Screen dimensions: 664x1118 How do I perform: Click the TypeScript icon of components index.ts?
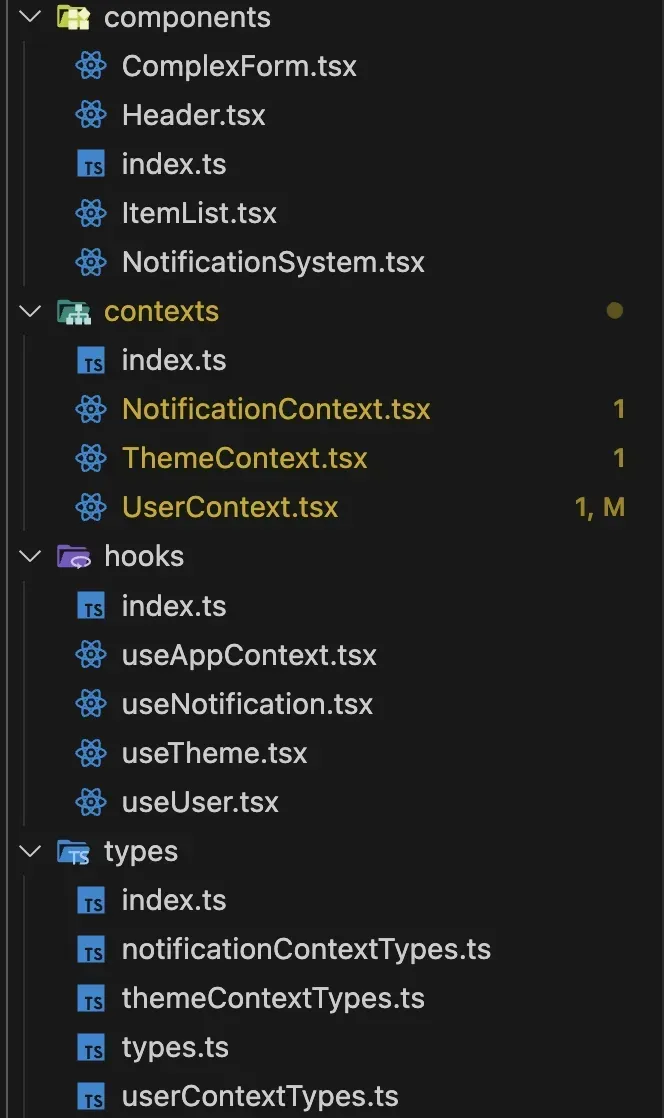[x=91, y=165]
